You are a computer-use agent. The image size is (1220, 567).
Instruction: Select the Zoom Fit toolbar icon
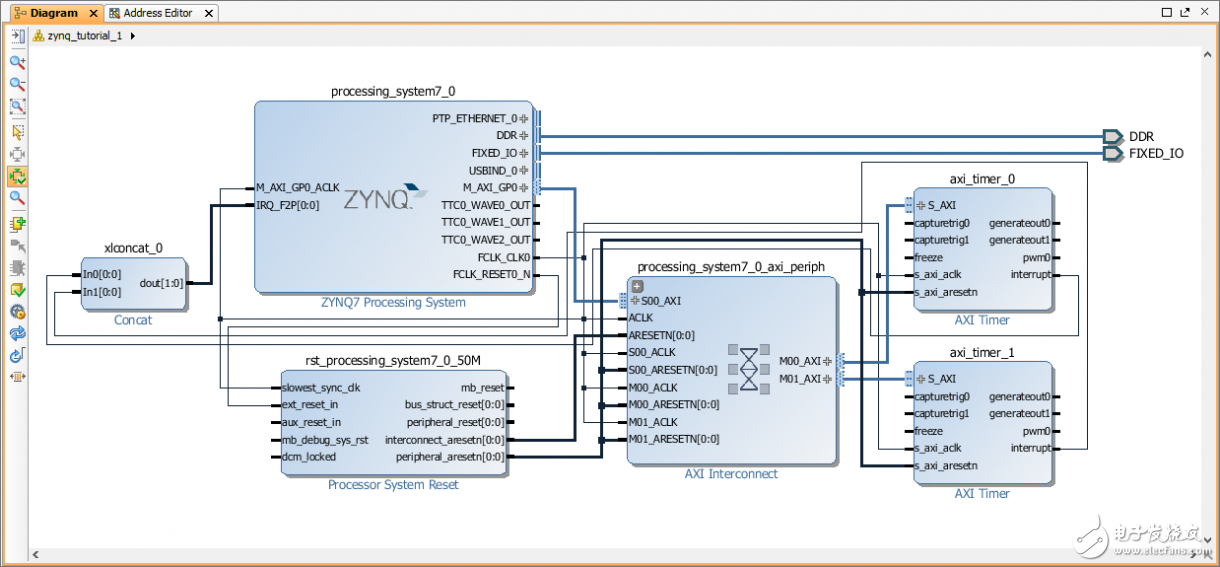coord(17,107)
